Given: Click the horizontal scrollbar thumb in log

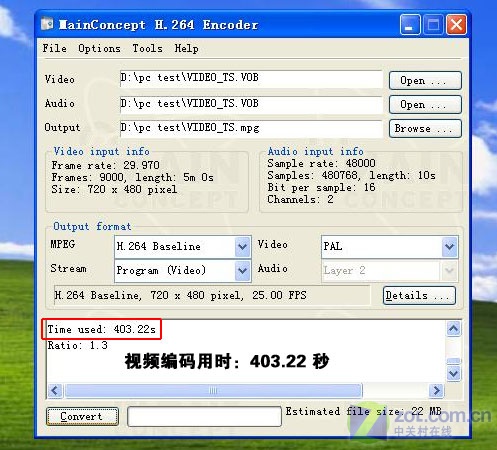Looking at the screenshot, I should point(213,390).
